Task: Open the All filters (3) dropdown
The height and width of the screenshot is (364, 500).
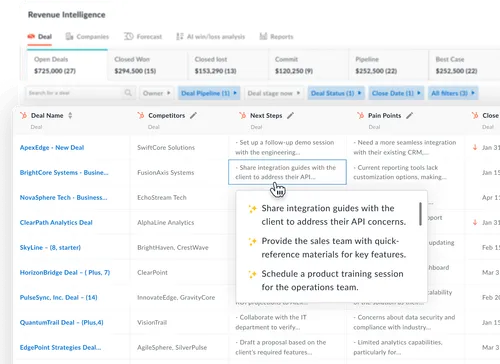Action: [x=453, y=93]
